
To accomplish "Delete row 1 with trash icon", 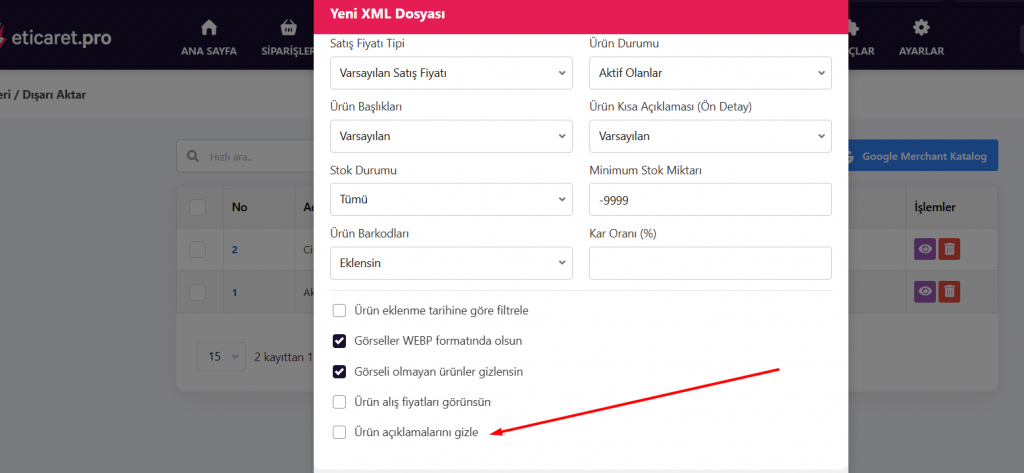I will tap(949, 292).
